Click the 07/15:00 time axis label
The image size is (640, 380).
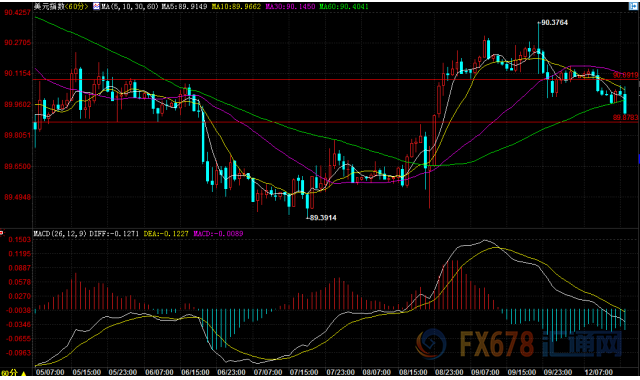coord(304,372)
